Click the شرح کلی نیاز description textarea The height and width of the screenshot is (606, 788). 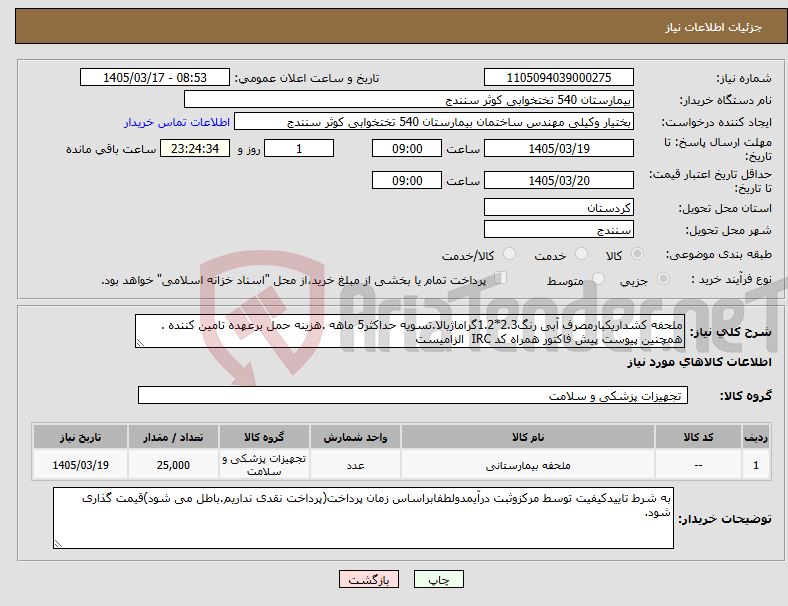click(410, 331)
